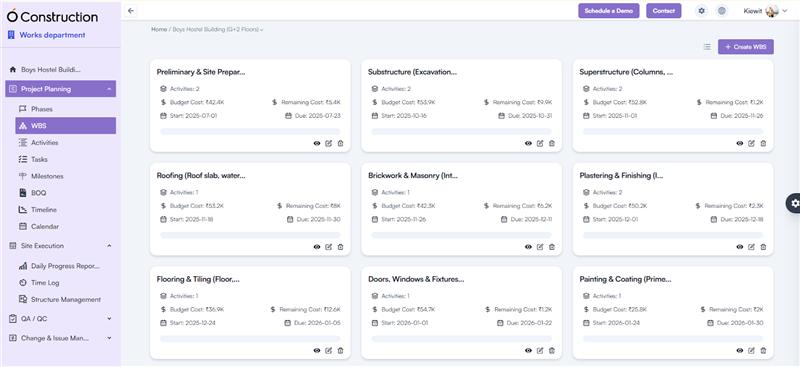
Task: View the Doors, Windows & Fixtures card
Action: point(528,351)
